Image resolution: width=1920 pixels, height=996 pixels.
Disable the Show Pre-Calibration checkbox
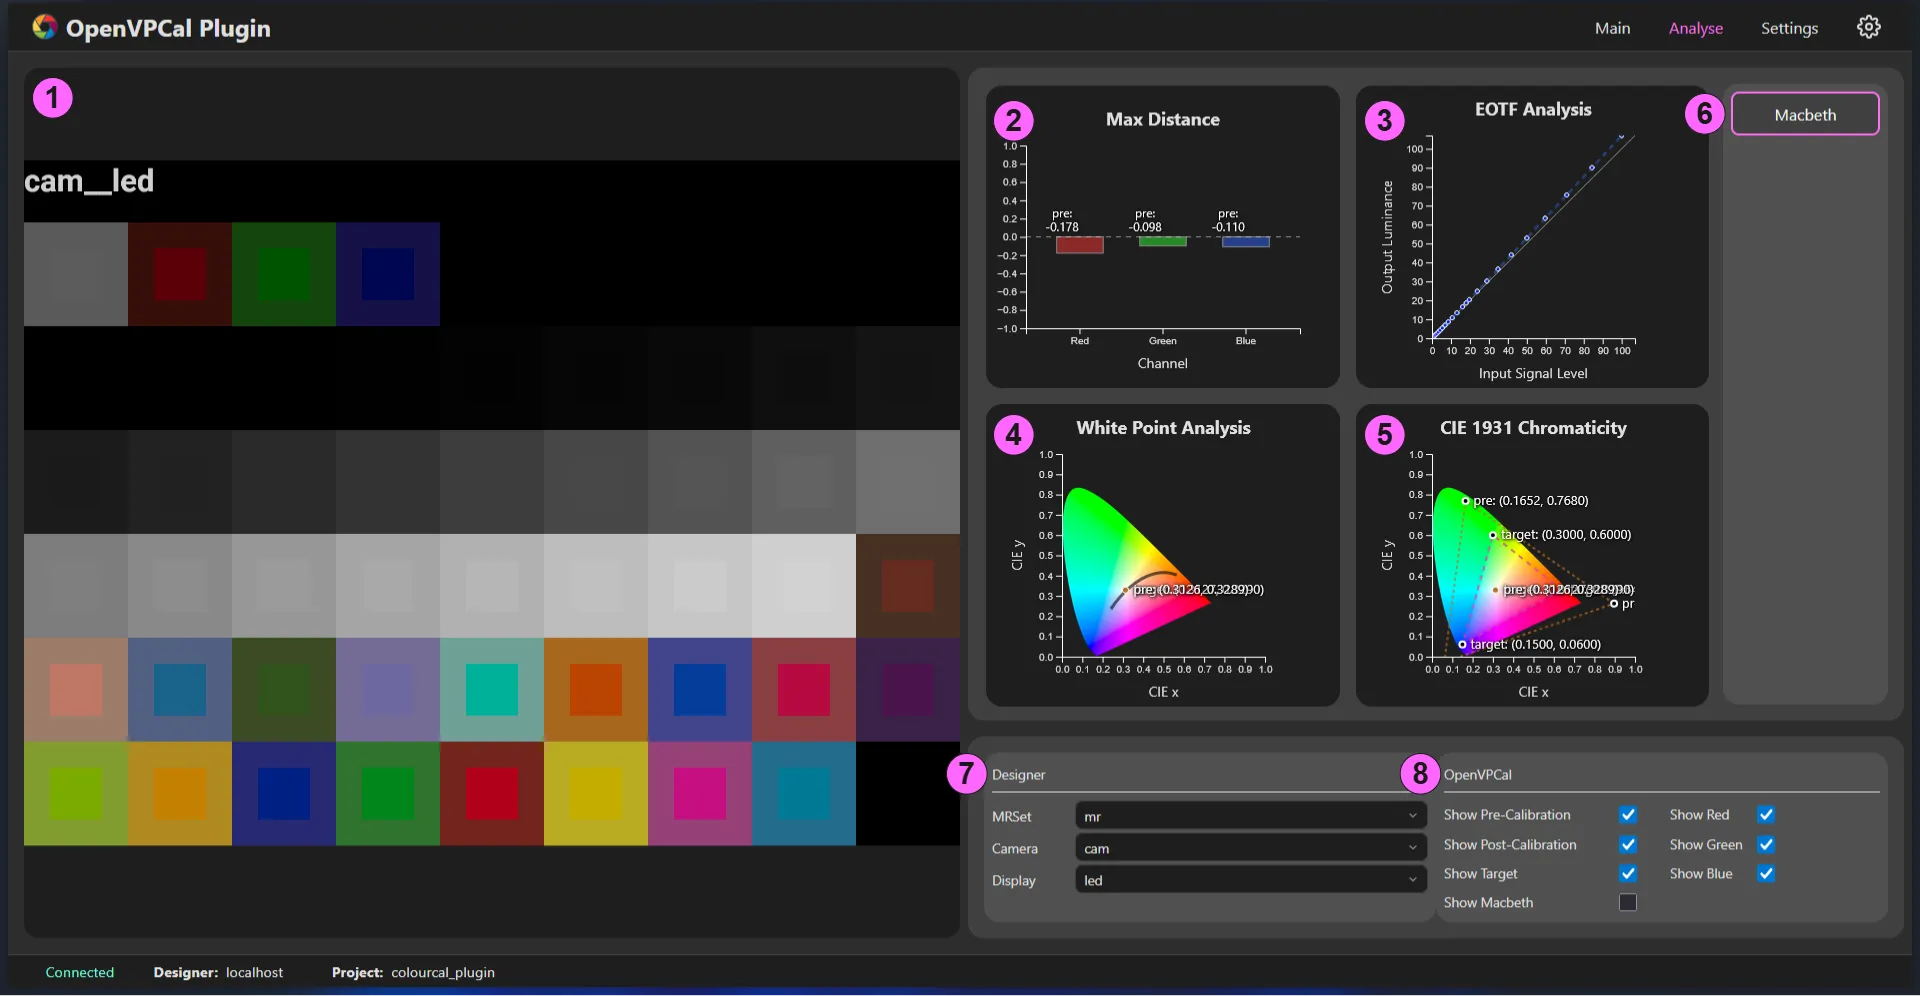(1628, 814)
